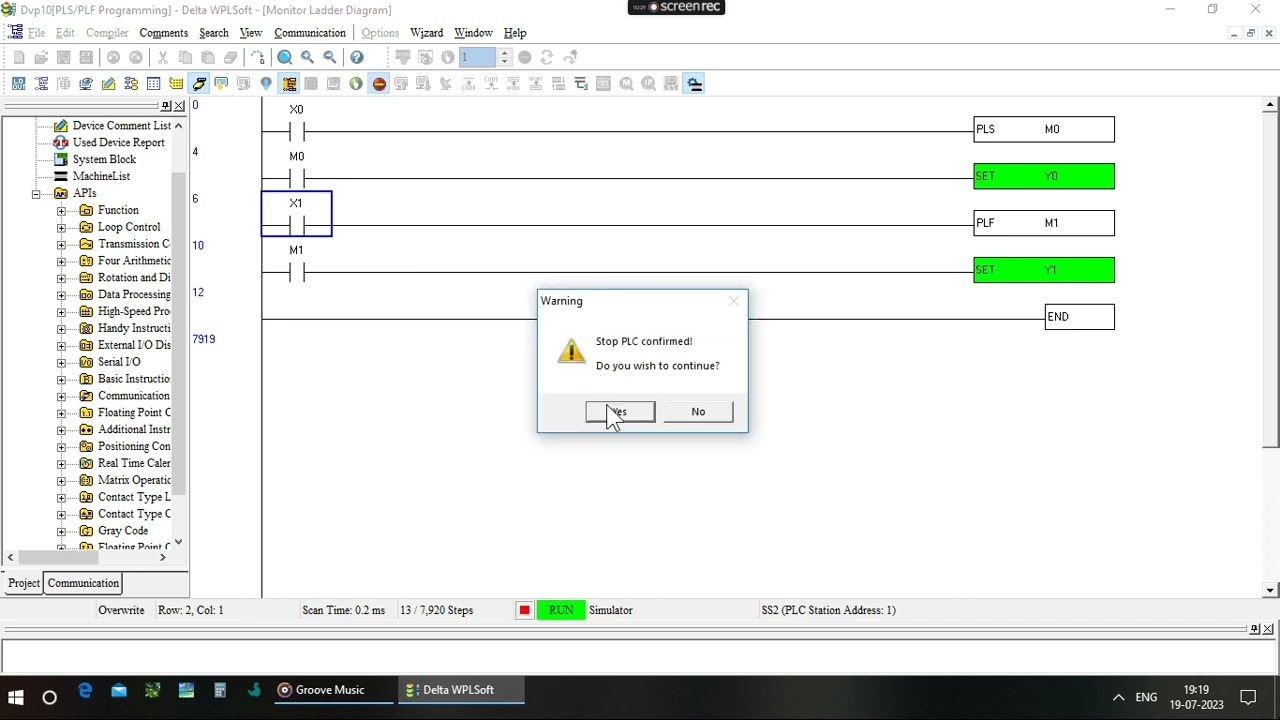Image resolution: width=1280 pixels, height=720 pixels.
Task: Click the tree panel horizontal scroll-right arrow
Action: [163, 557]
